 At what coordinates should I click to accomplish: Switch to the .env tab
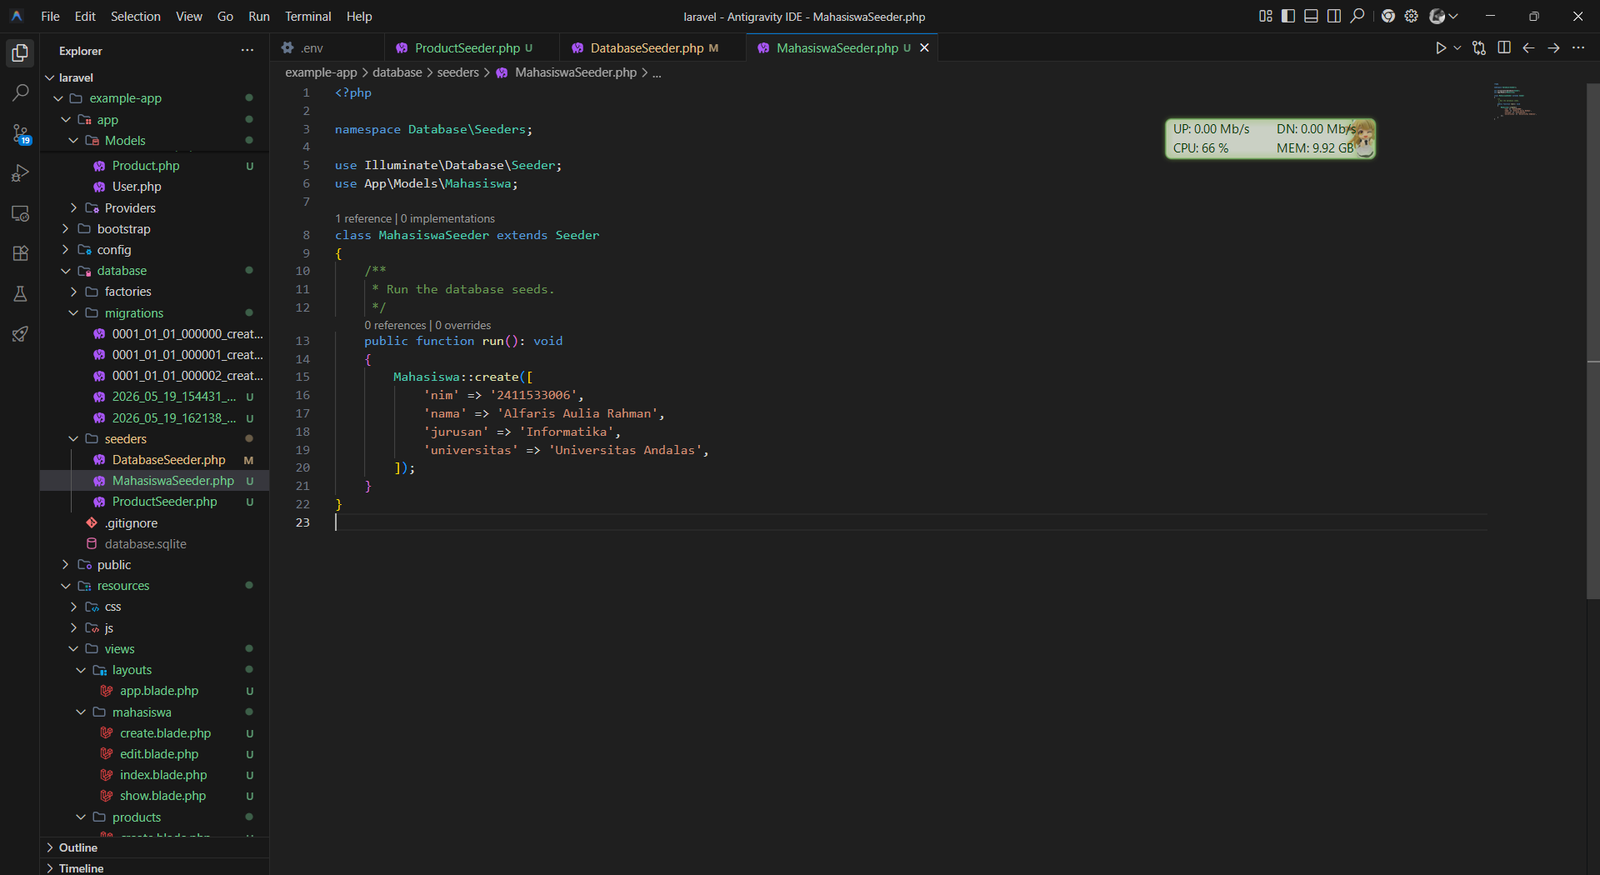(x=326, y=48)
